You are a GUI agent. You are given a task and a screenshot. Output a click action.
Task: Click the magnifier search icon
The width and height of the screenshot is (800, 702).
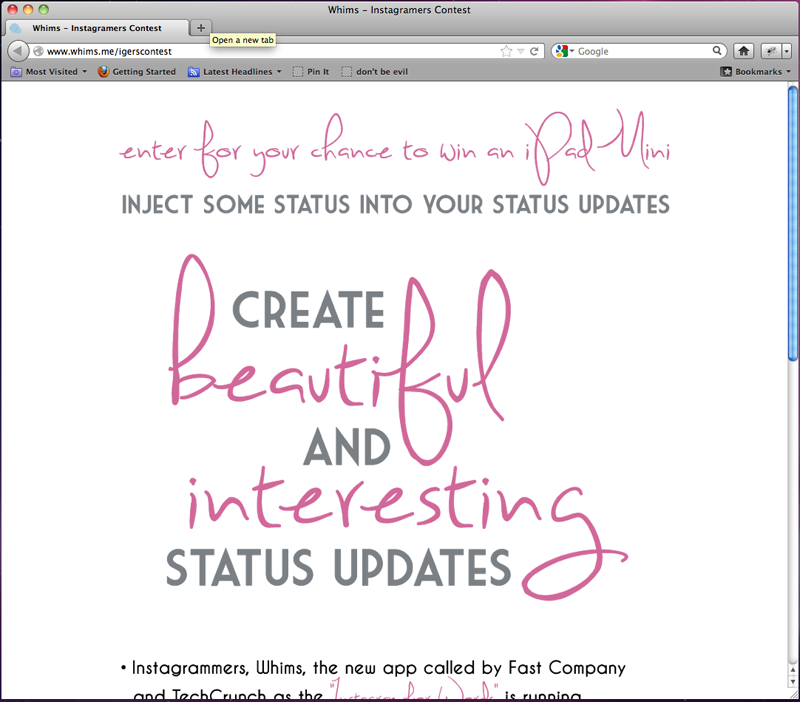[x=717, y=51]
